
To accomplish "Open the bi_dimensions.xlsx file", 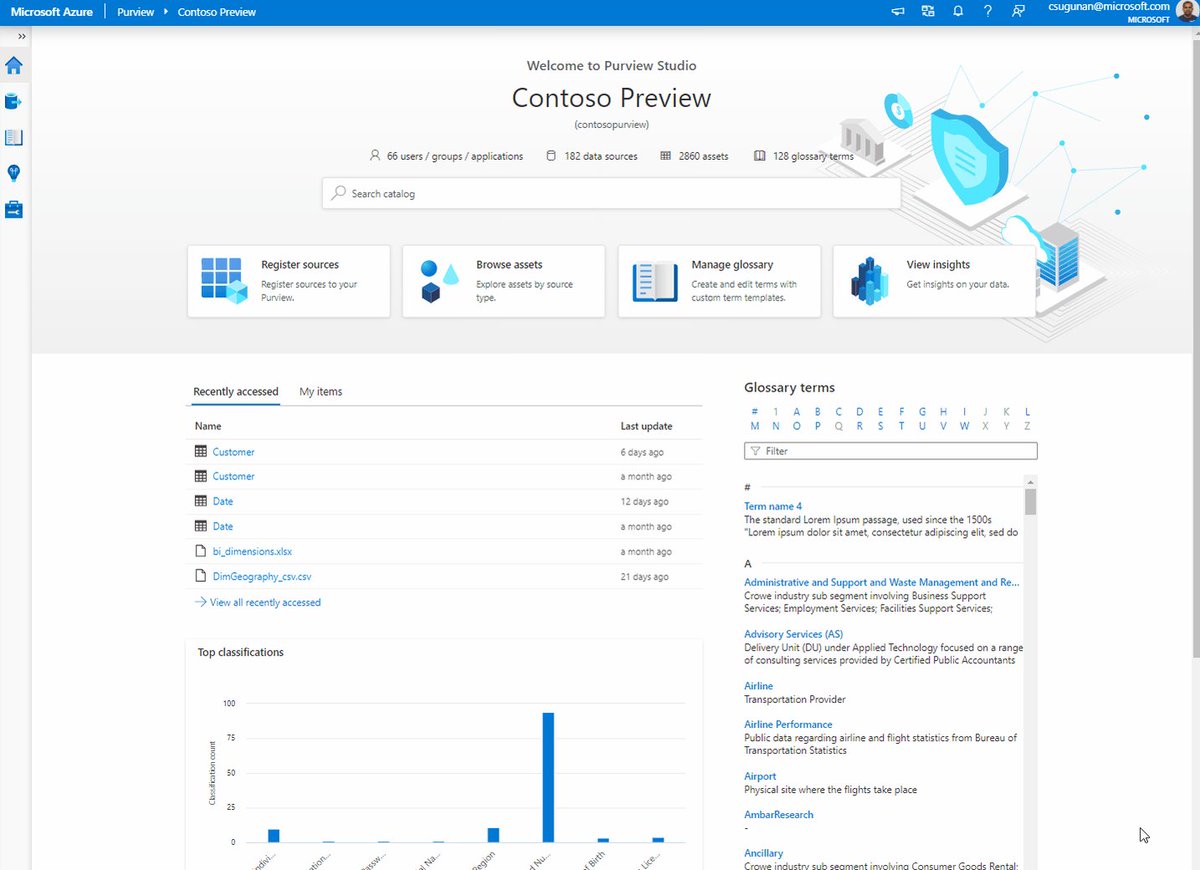I will [x=252, y=551].
